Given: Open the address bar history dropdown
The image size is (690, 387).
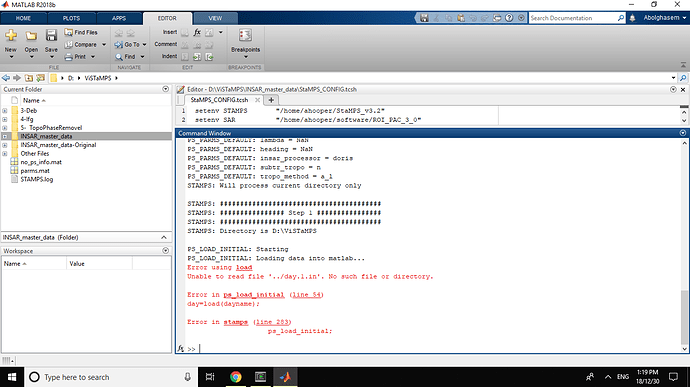Looking at the screenshot, I should coord(673,78).
